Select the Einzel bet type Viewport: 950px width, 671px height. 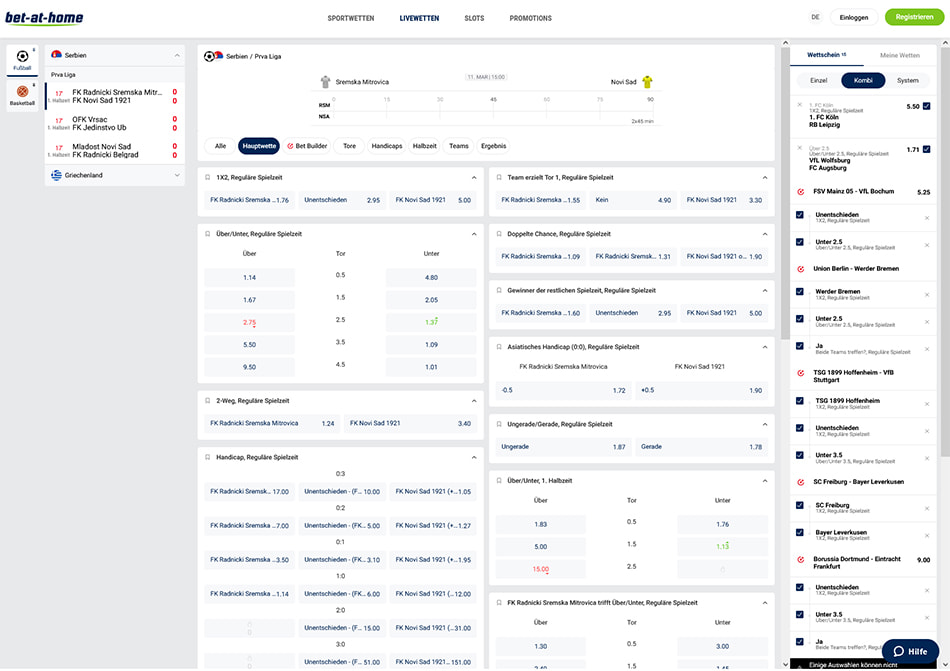coord(819,81)
